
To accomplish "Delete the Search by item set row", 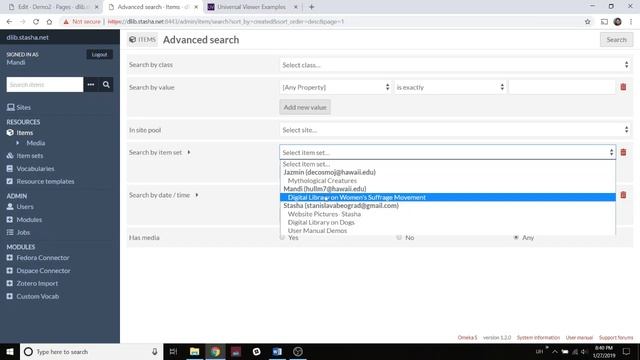I will [623, 152].
